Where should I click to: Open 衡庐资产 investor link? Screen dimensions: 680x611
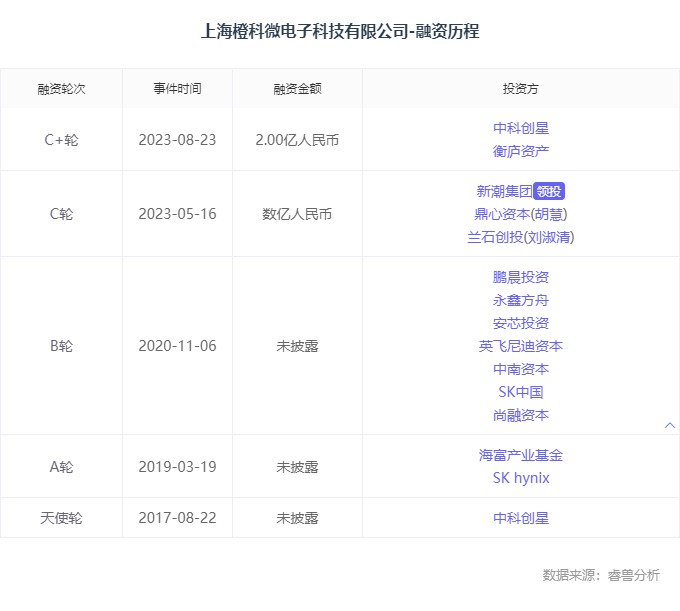[520, 151]
